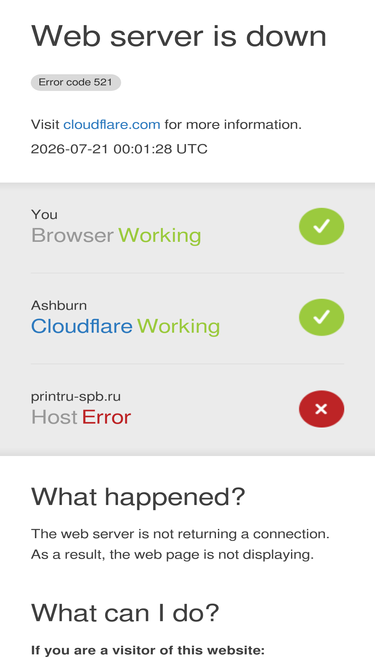Click the red "Error" status text
This screenshot has height=667, width=375.
click(106, 417)
